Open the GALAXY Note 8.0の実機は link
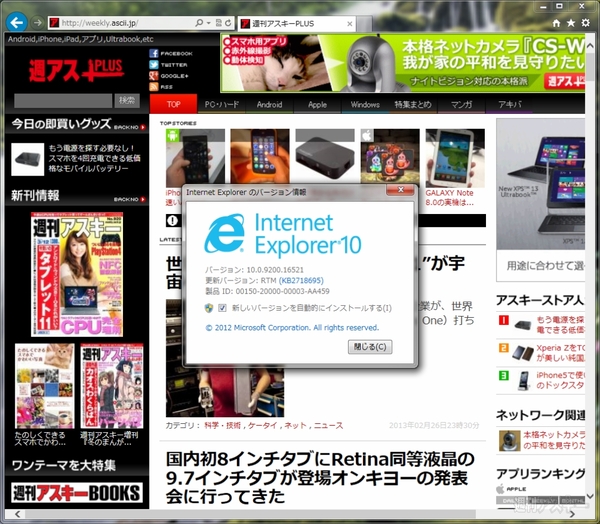Viewport: 600px width, 524px height. tap(450, 198)
